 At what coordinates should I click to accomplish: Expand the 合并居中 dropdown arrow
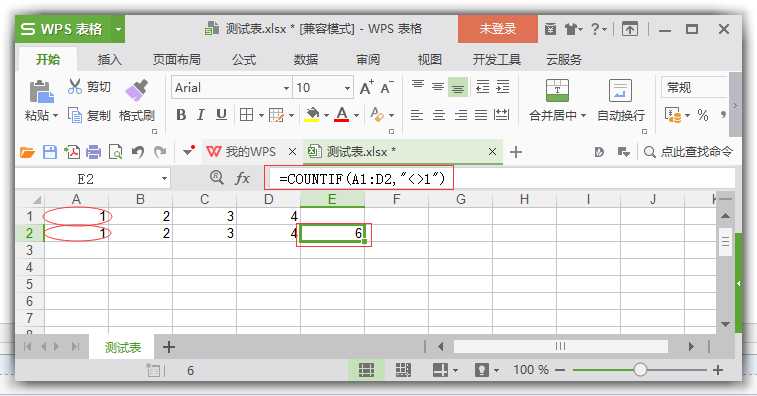pyautogui.click(x=583, y=115)
